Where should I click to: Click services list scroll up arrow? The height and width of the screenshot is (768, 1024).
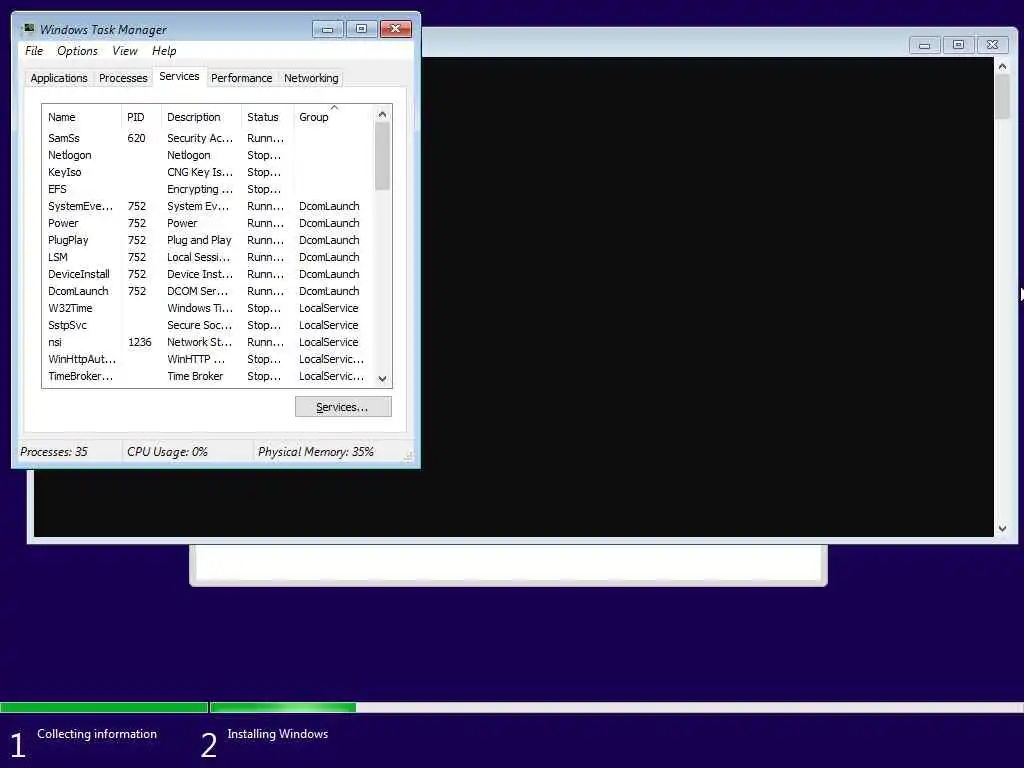click(383, 114)
